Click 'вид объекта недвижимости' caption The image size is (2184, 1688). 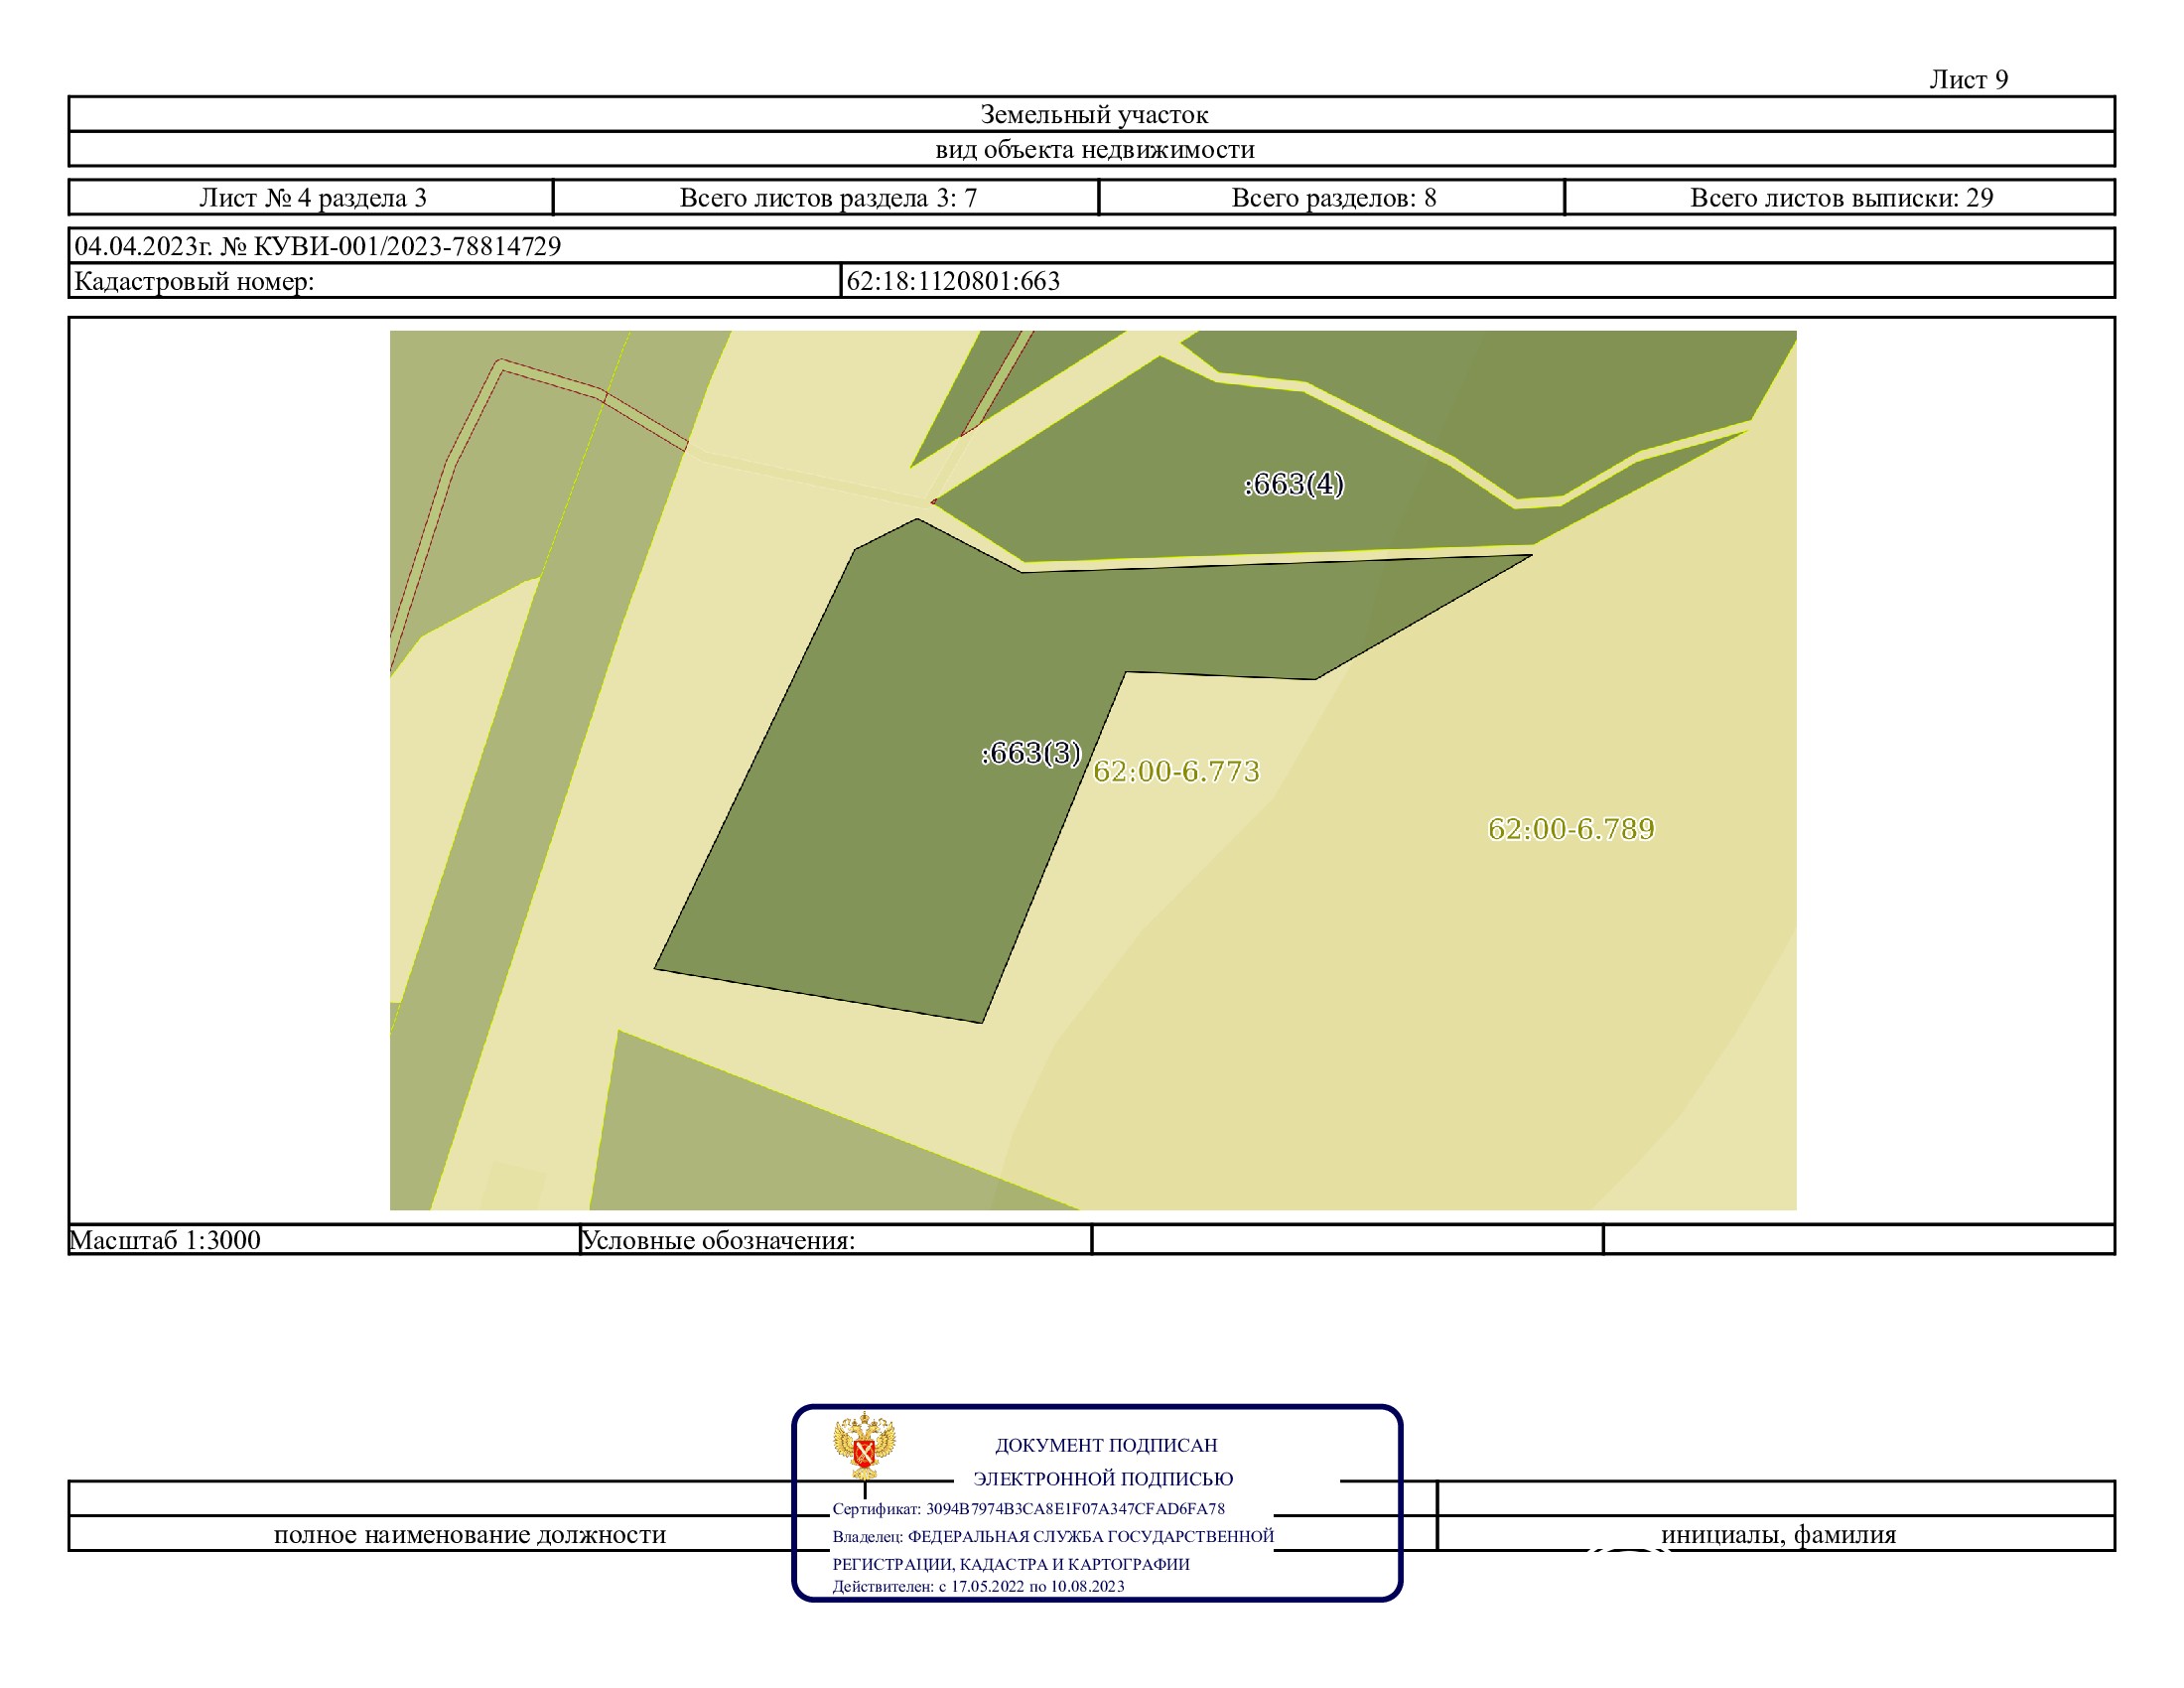(1094, 150)
